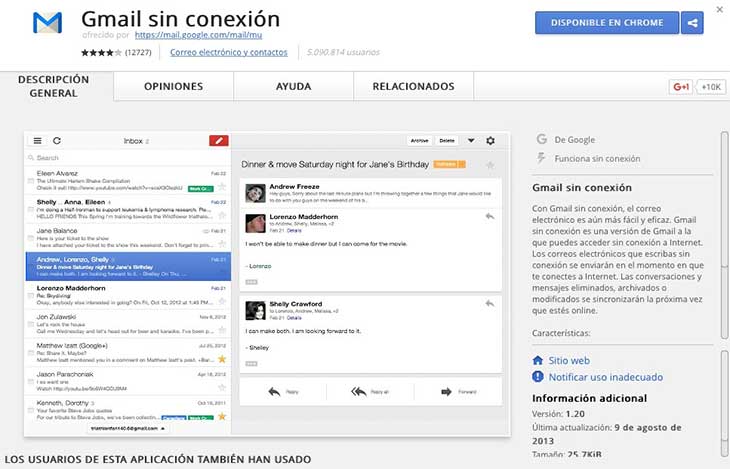Click Notificar uso inadecuado link
Image resolution: width=730 pixels, height=469 pixels.
pyautogui.click(x=606, y=377)
